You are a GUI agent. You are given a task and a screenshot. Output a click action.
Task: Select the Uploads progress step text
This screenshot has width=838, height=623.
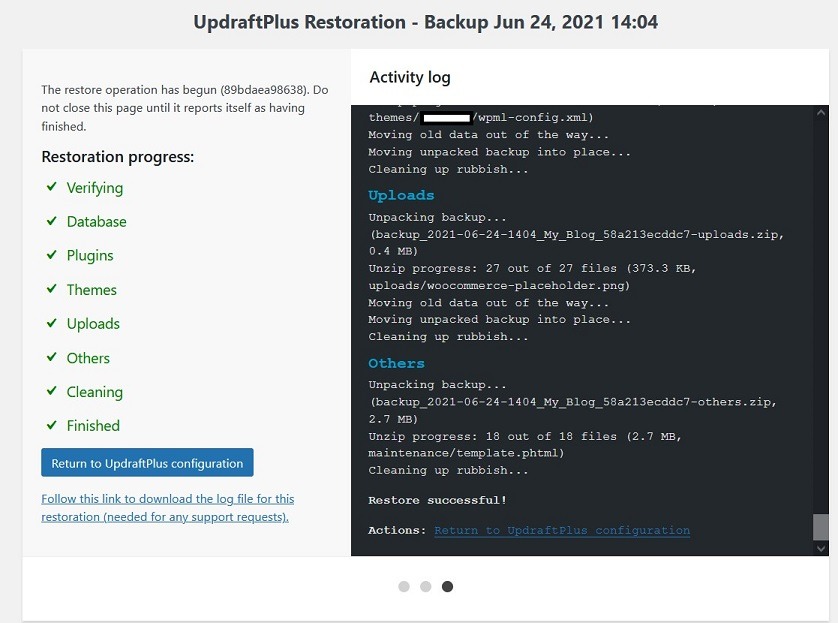coord(93,324)
